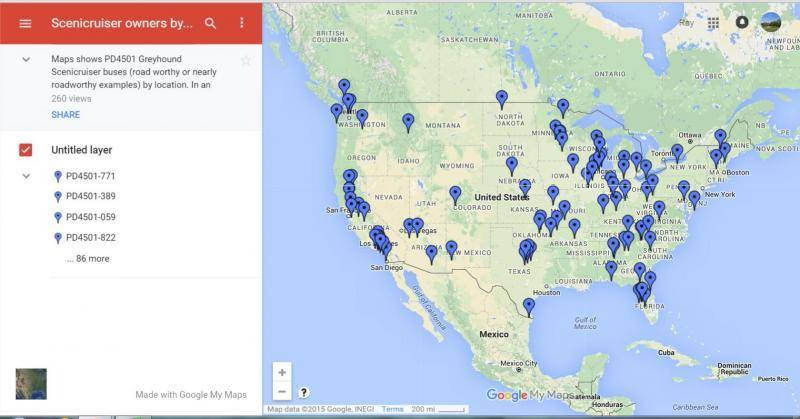Click the map pin in Montana
800x419 pixels.
(x=408, y=121)
